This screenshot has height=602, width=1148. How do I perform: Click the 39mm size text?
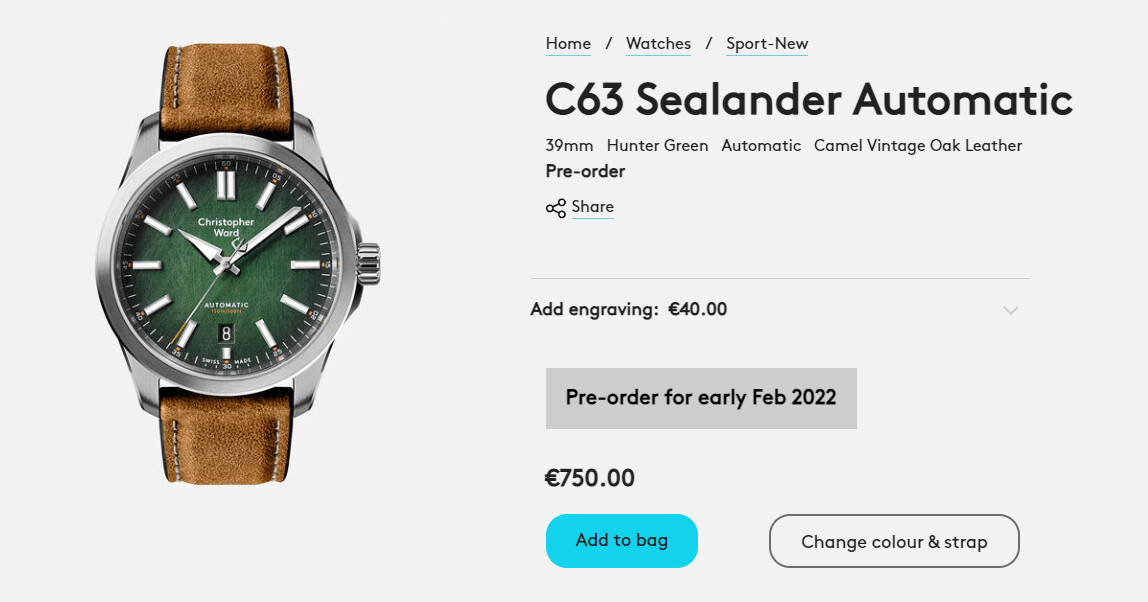tap(569, 146)
